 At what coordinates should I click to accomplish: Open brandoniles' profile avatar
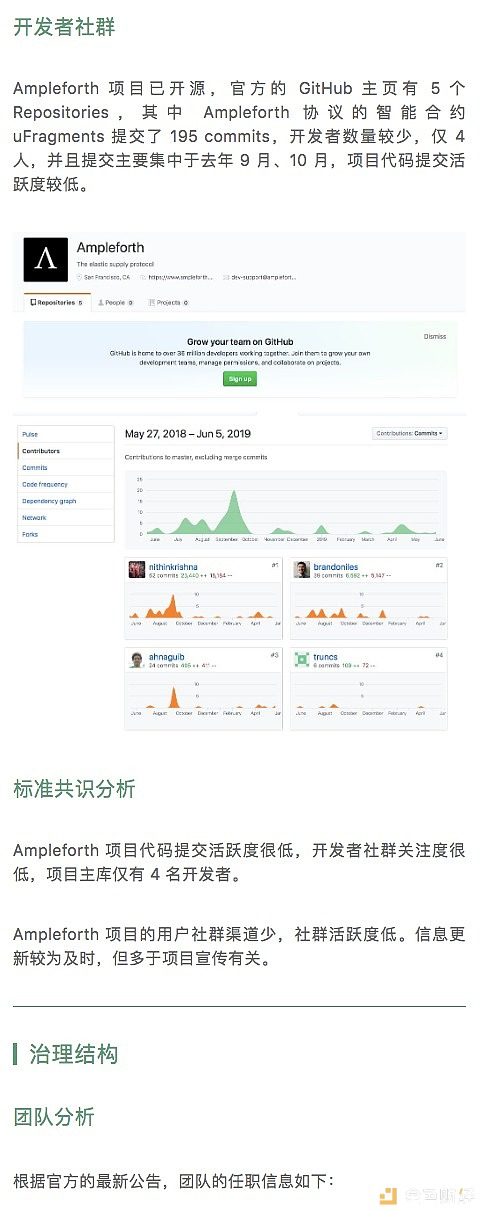(x=303, y=569)
